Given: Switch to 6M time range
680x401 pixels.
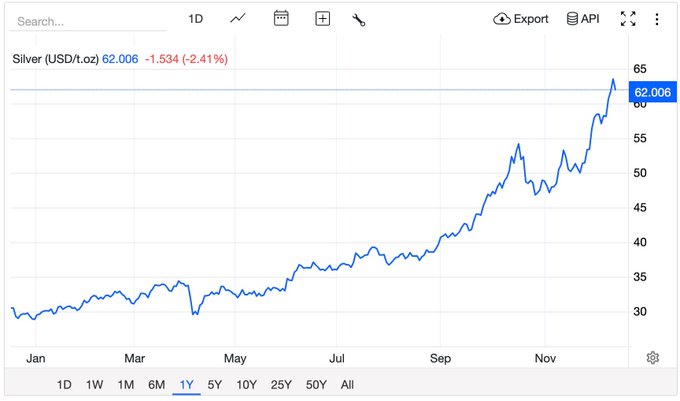Looking at the screenshot, I should 156,384.
